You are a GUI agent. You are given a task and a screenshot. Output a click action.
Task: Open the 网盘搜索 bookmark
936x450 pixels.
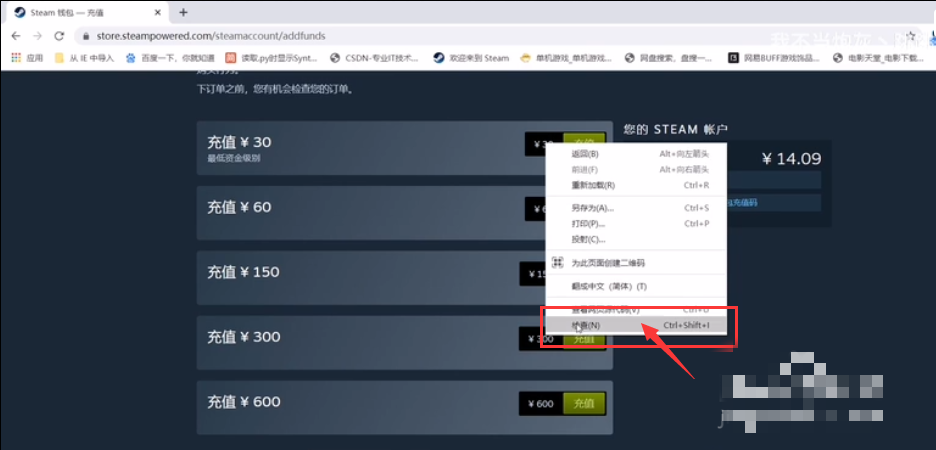point(669,58)
